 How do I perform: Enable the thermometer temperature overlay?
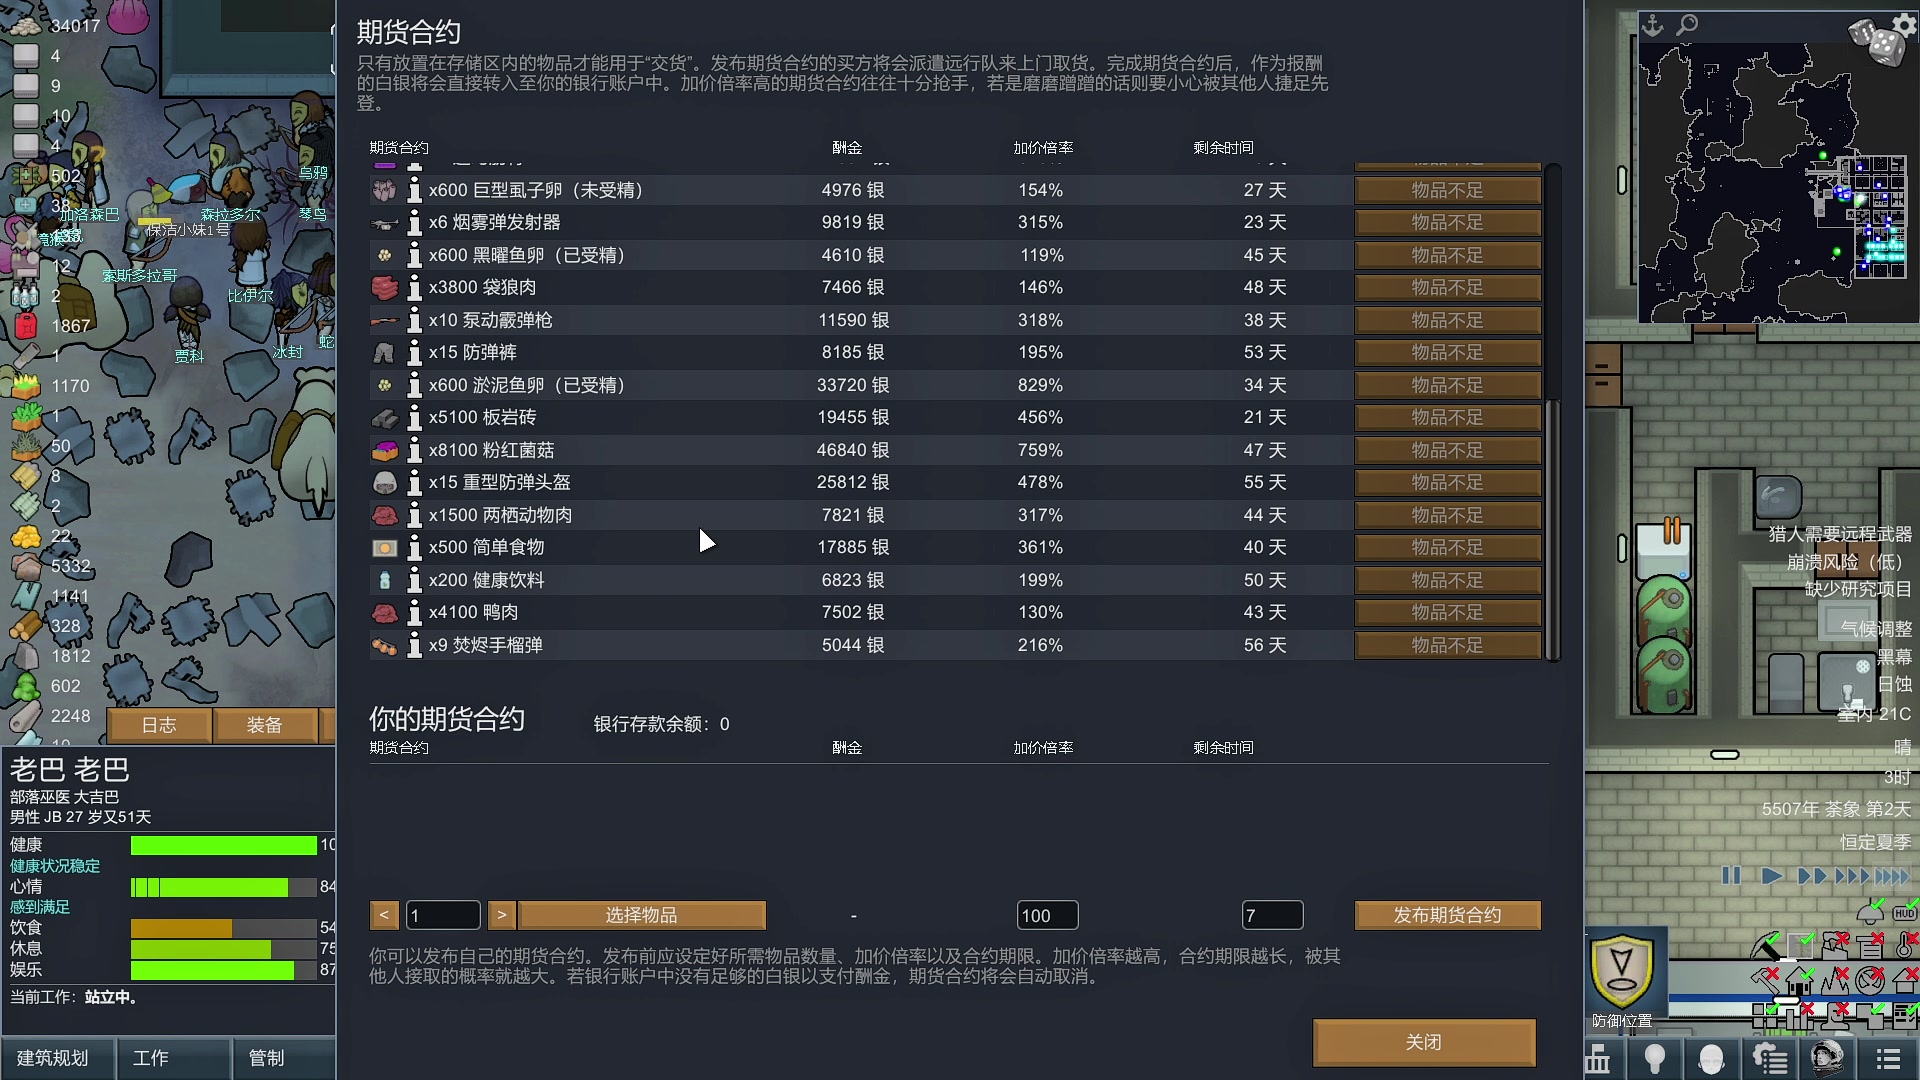[1903, 946]
